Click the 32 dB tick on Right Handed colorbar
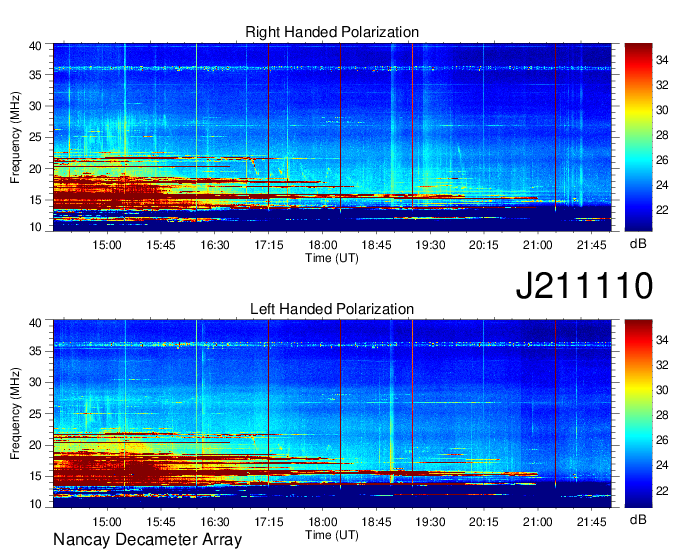The height and width of the screenshot is (552, 680). click(662, 85)
